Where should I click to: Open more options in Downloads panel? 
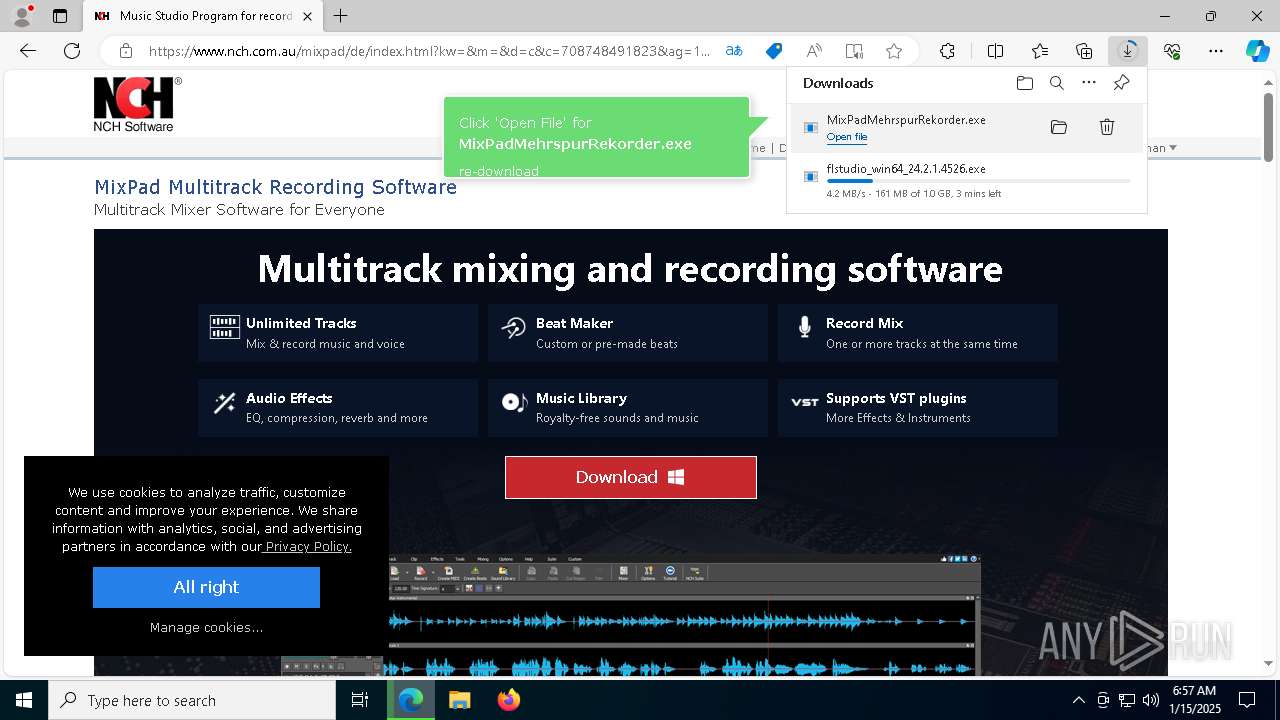1089,83
